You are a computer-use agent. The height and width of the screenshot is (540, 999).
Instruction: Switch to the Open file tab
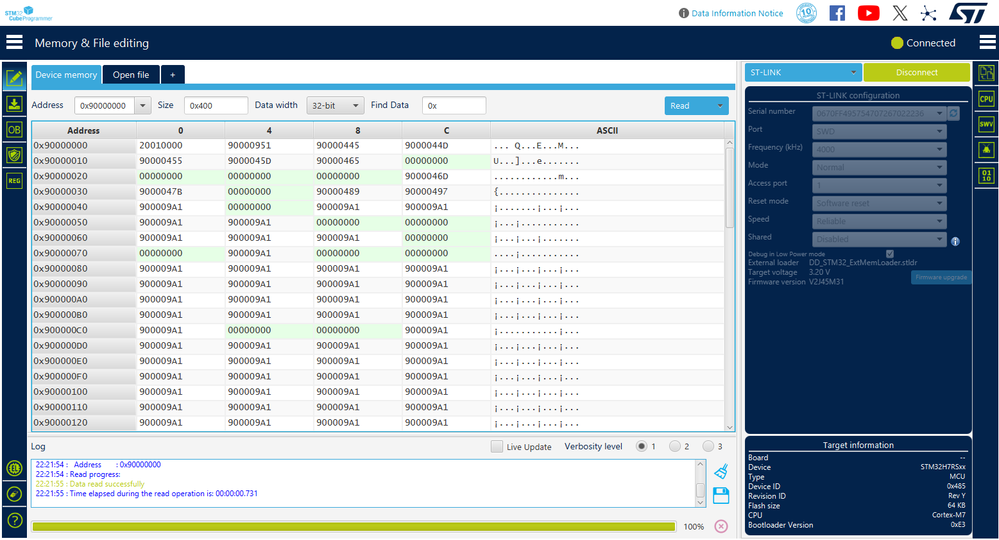pyautogui.click(x=131, y=75)
